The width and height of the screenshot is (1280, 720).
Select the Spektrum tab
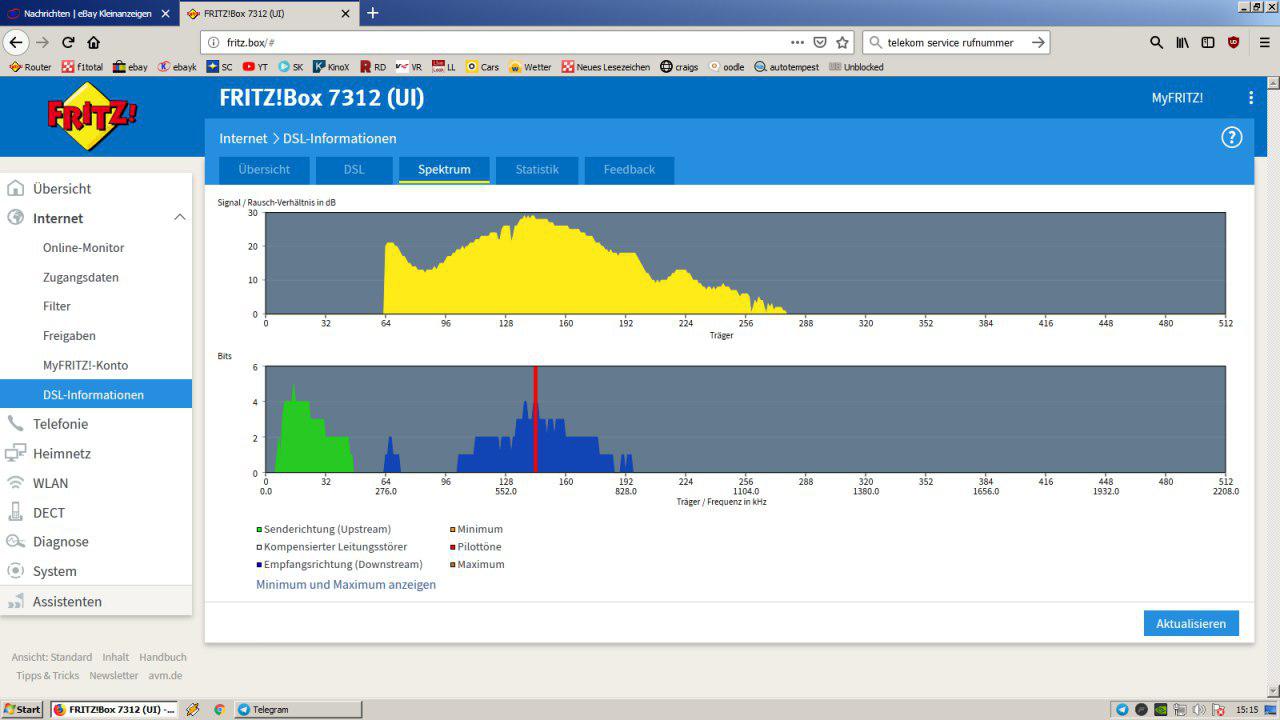[x=444, y=170]
